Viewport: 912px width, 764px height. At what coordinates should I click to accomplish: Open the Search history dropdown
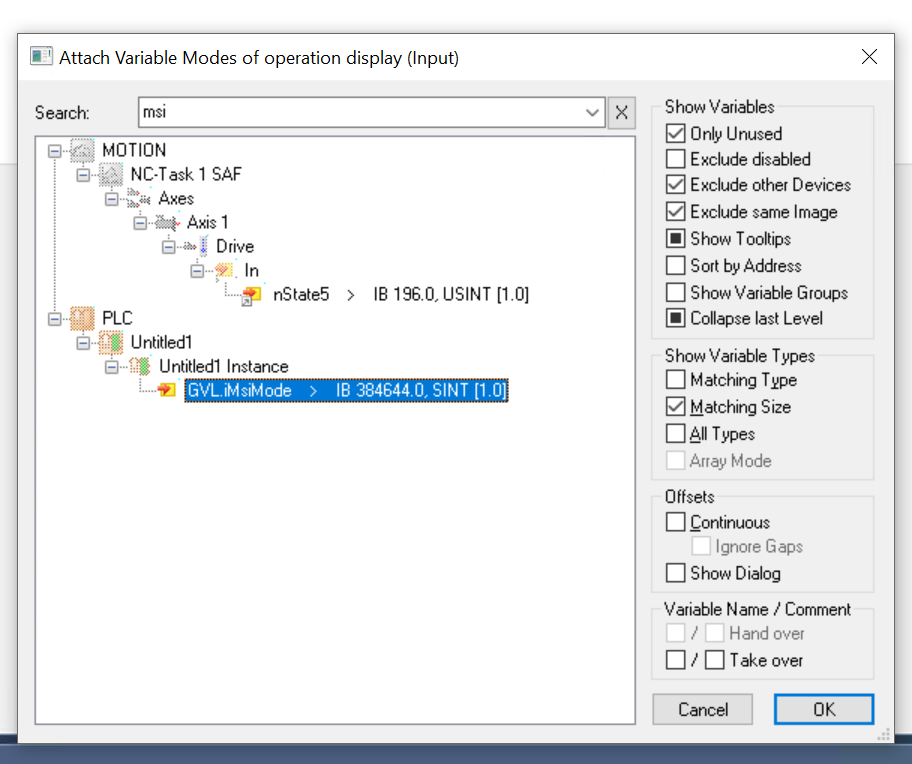click(592, 112)
